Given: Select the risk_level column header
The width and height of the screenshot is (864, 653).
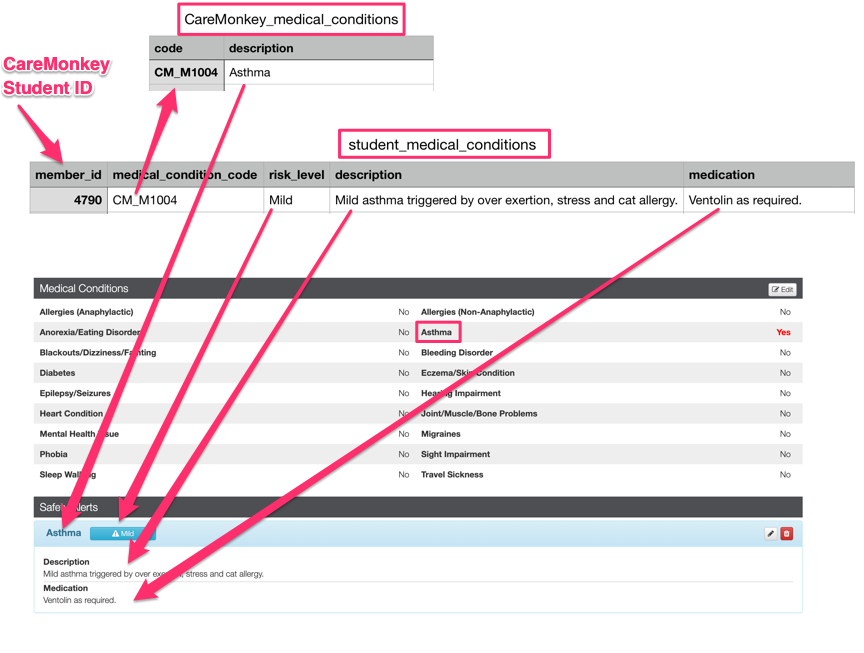Looking at the screenshot, I should pyautogui.click(x=296, y=175).
